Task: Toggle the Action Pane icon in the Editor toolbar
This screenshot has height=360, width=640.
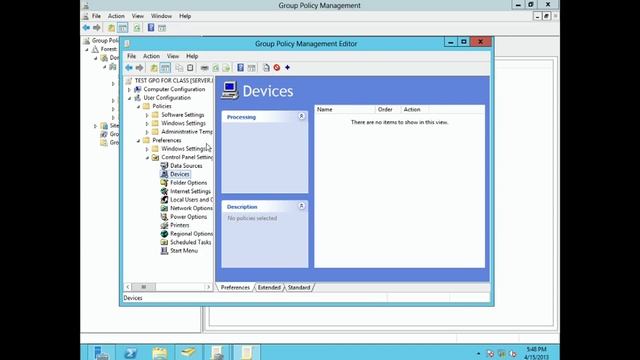Action: 251,68
